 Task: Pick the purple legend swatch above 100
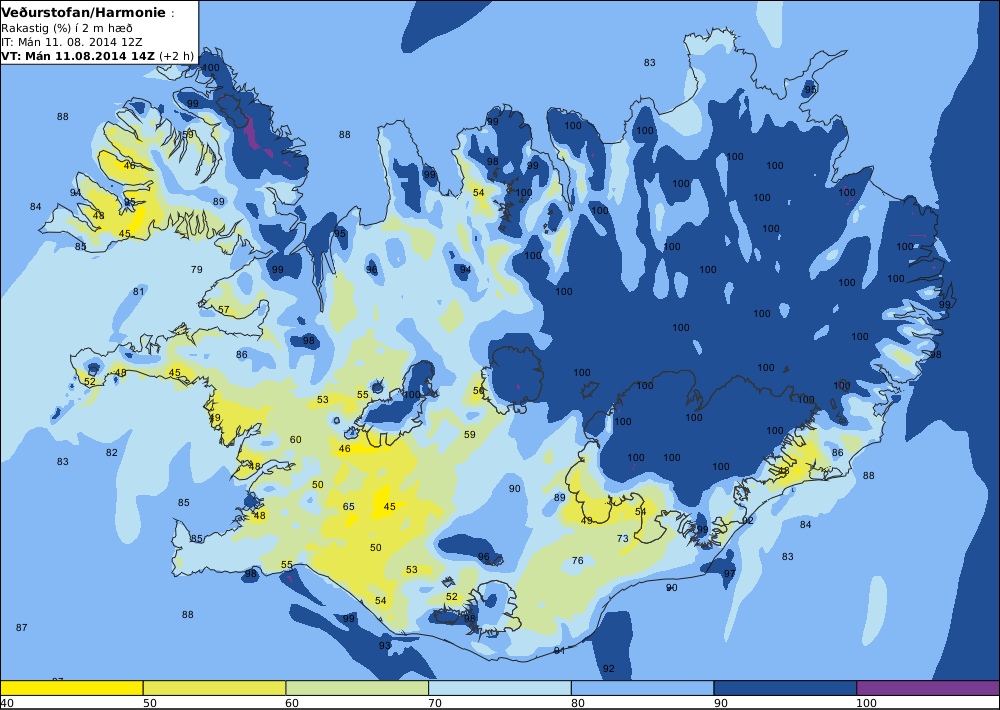click(x=928, y=688)
